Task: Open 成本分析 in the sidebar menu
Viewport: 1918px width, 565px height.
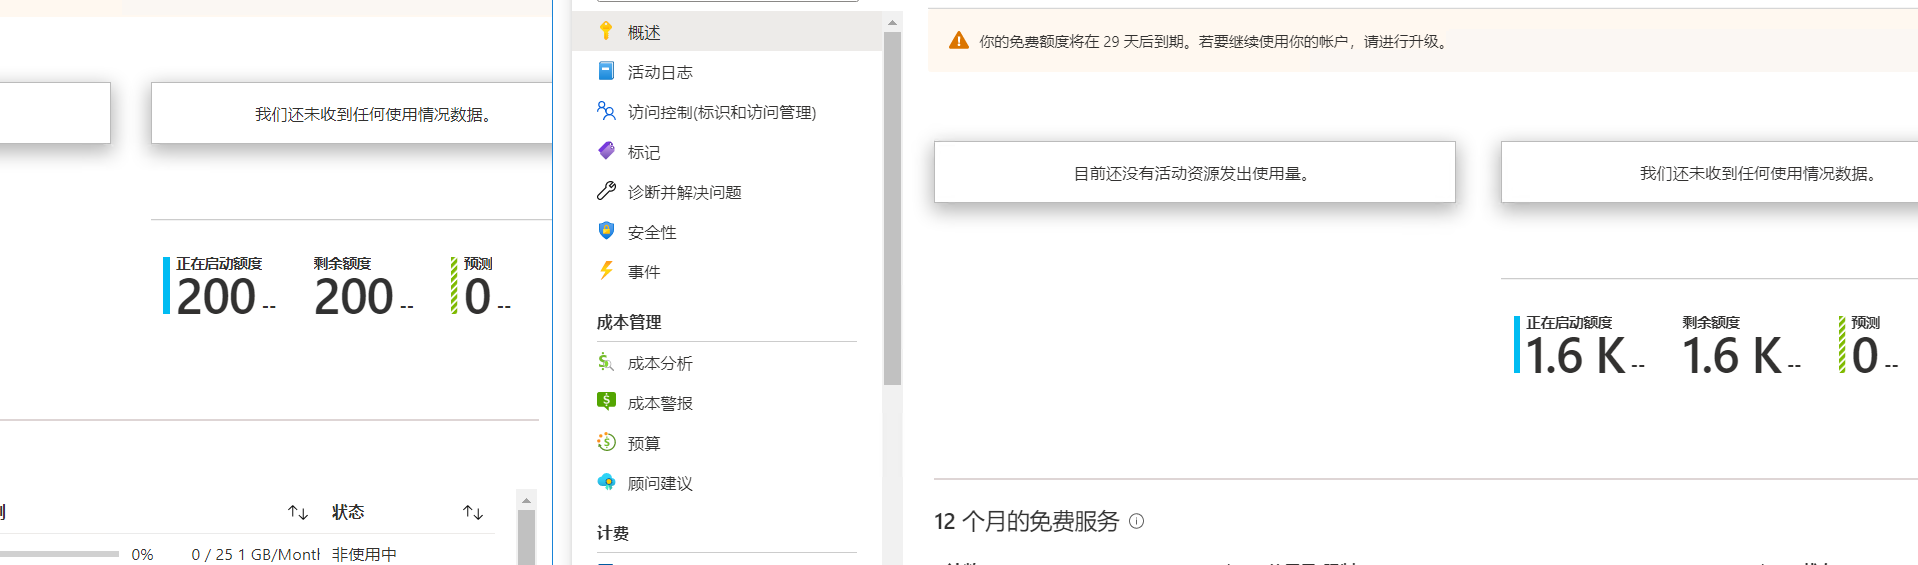Action: 659,363
